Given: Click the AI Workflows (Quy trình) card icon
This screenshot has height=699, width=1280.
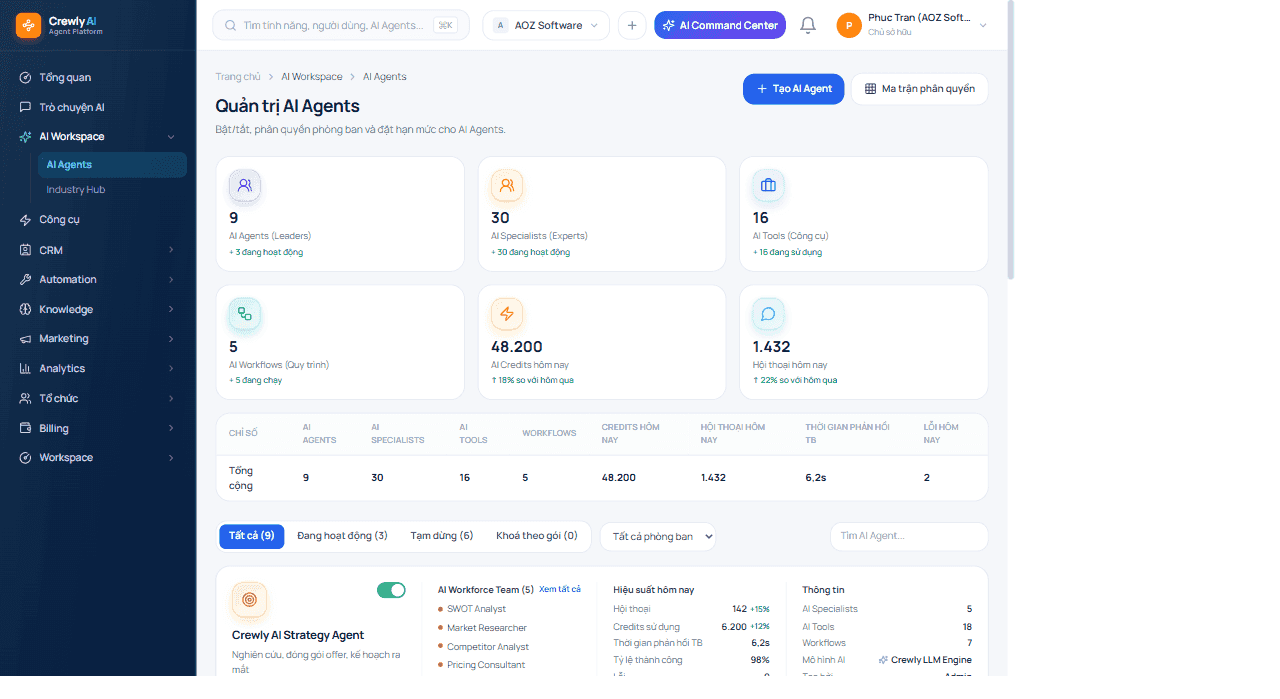Looking at the screenshot, I should (x=245, y=314).
